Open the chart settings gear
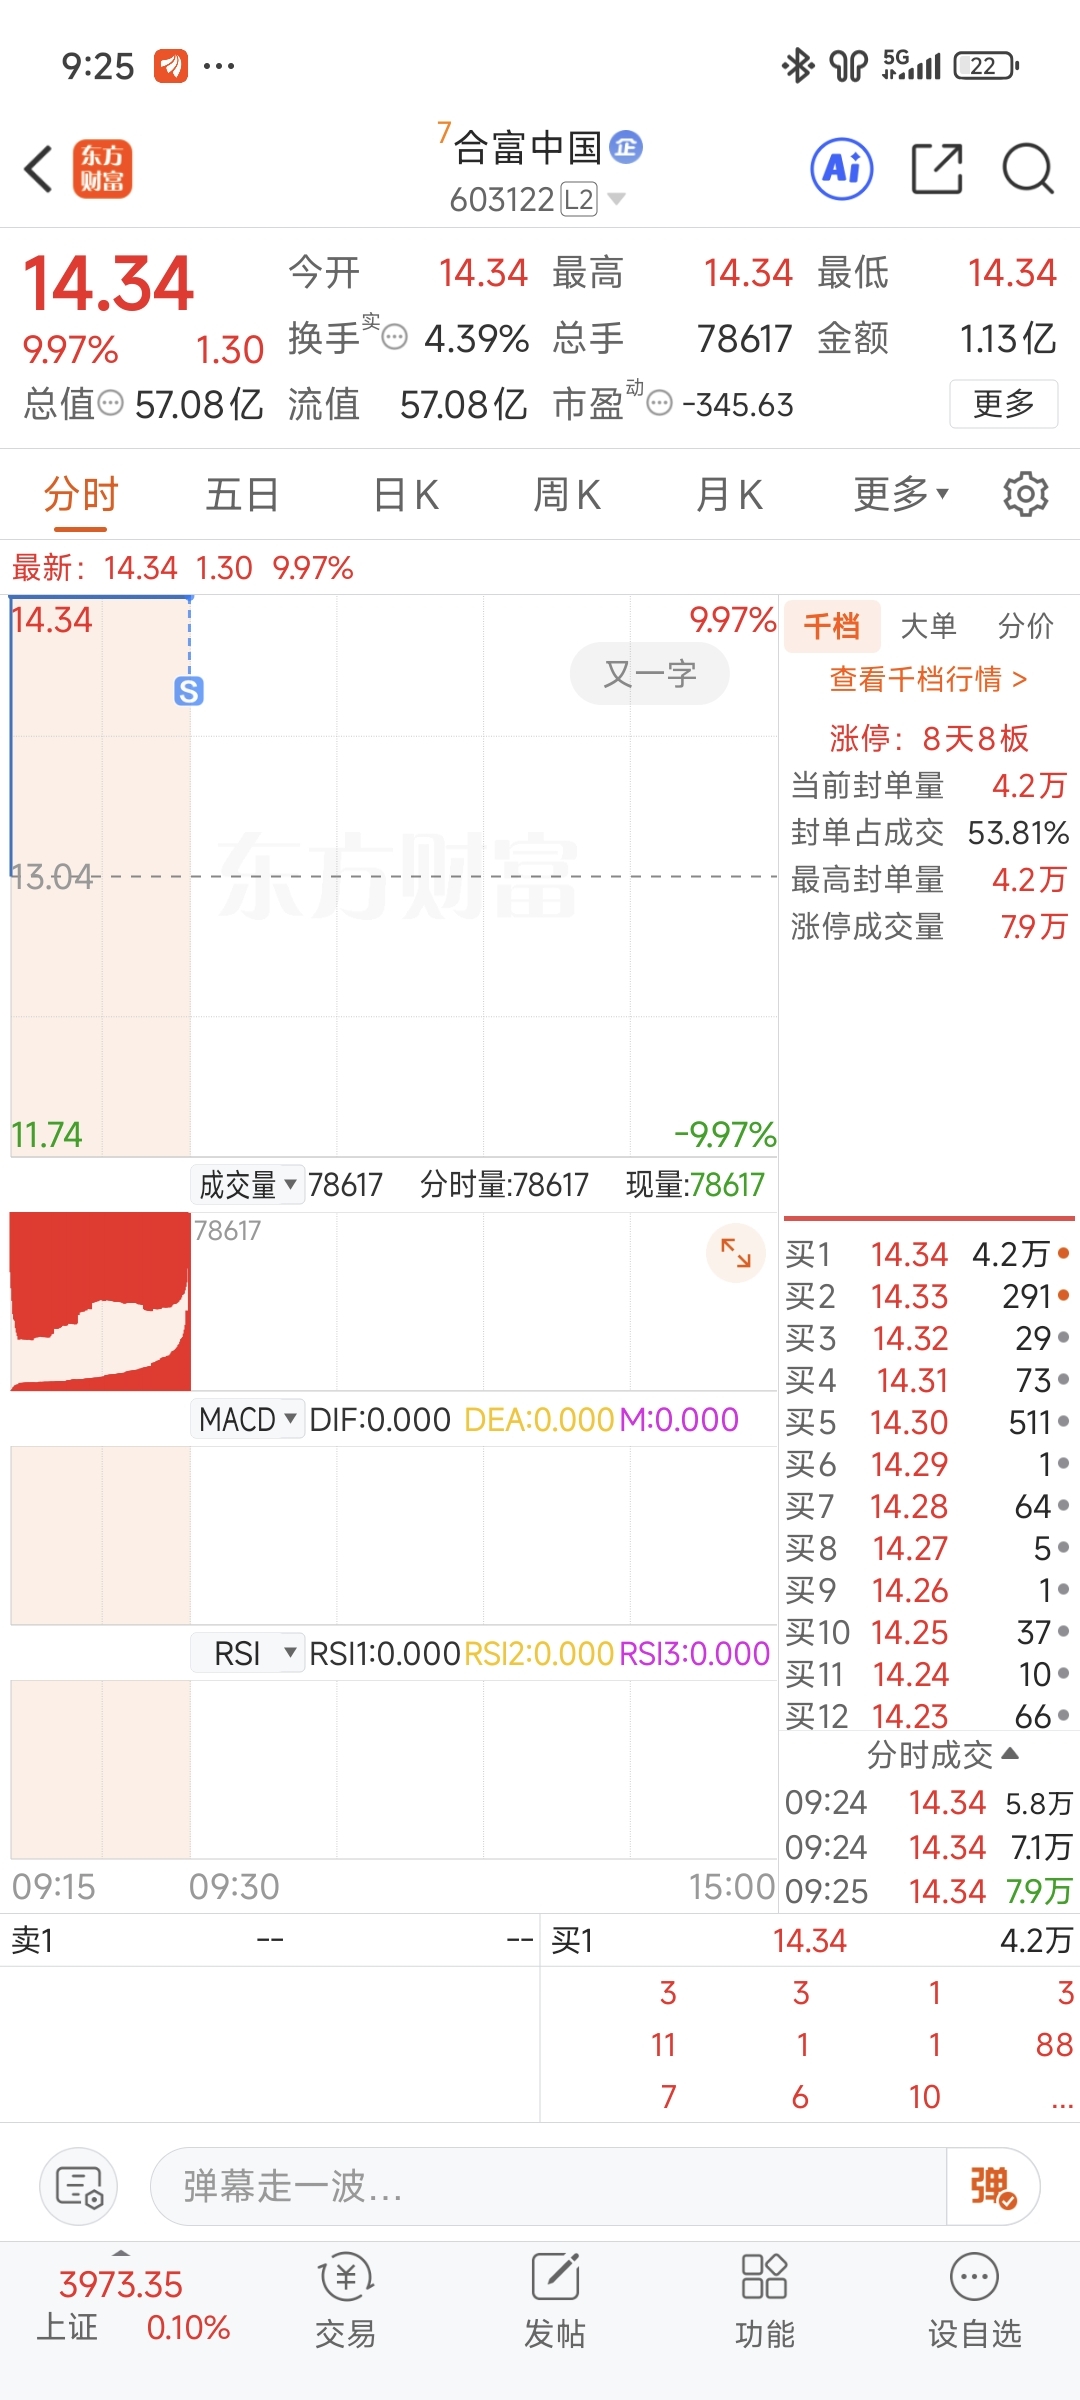This screenshot has height=2400, width=1080. click(x=1025, y=494)
